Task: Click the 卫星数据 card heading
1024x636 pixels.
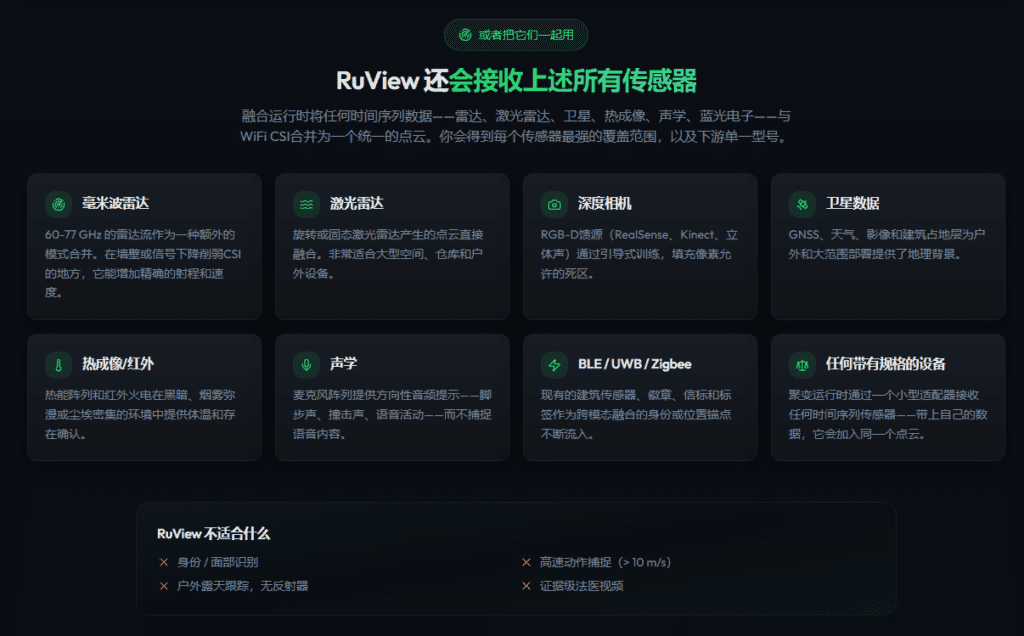Action: [852, 203]
